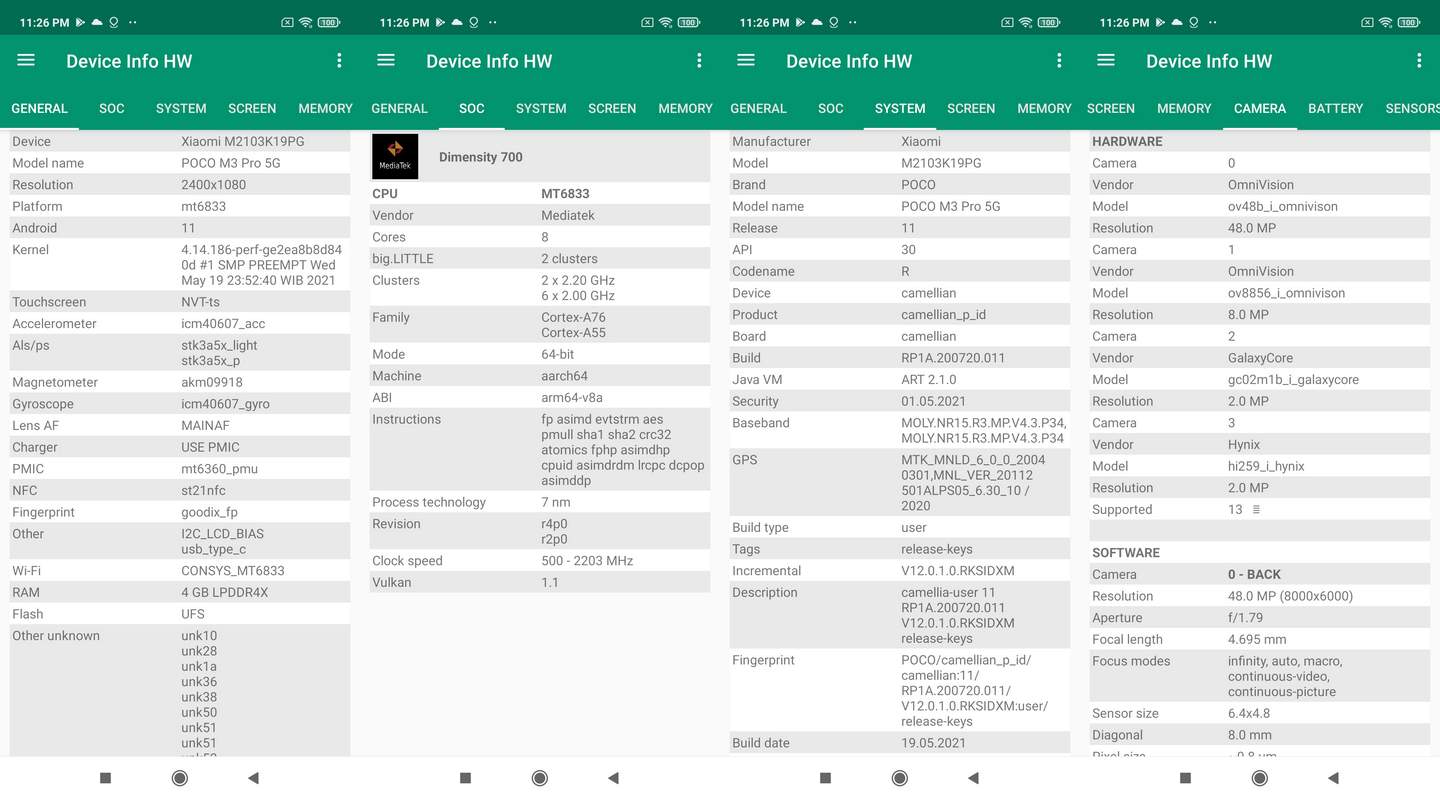Tap Android back button below the SOC screen

coord(613,778)
